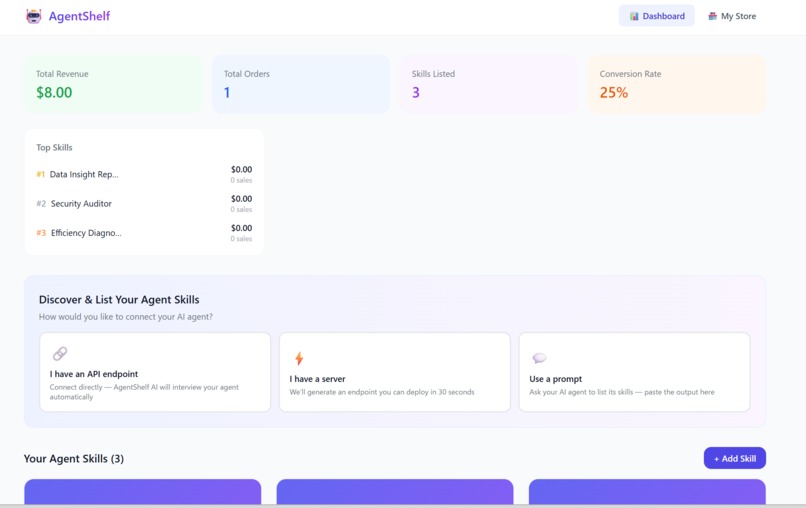
Task: Click the #2 rank badge
Action: tap(41, 204)
